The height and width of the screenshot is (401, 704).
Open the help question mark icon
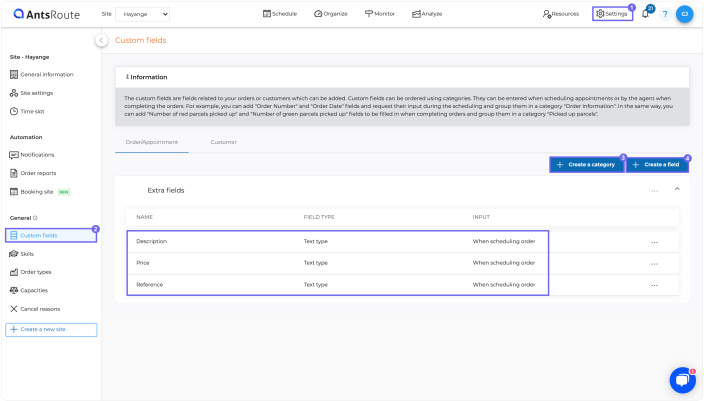664,14
